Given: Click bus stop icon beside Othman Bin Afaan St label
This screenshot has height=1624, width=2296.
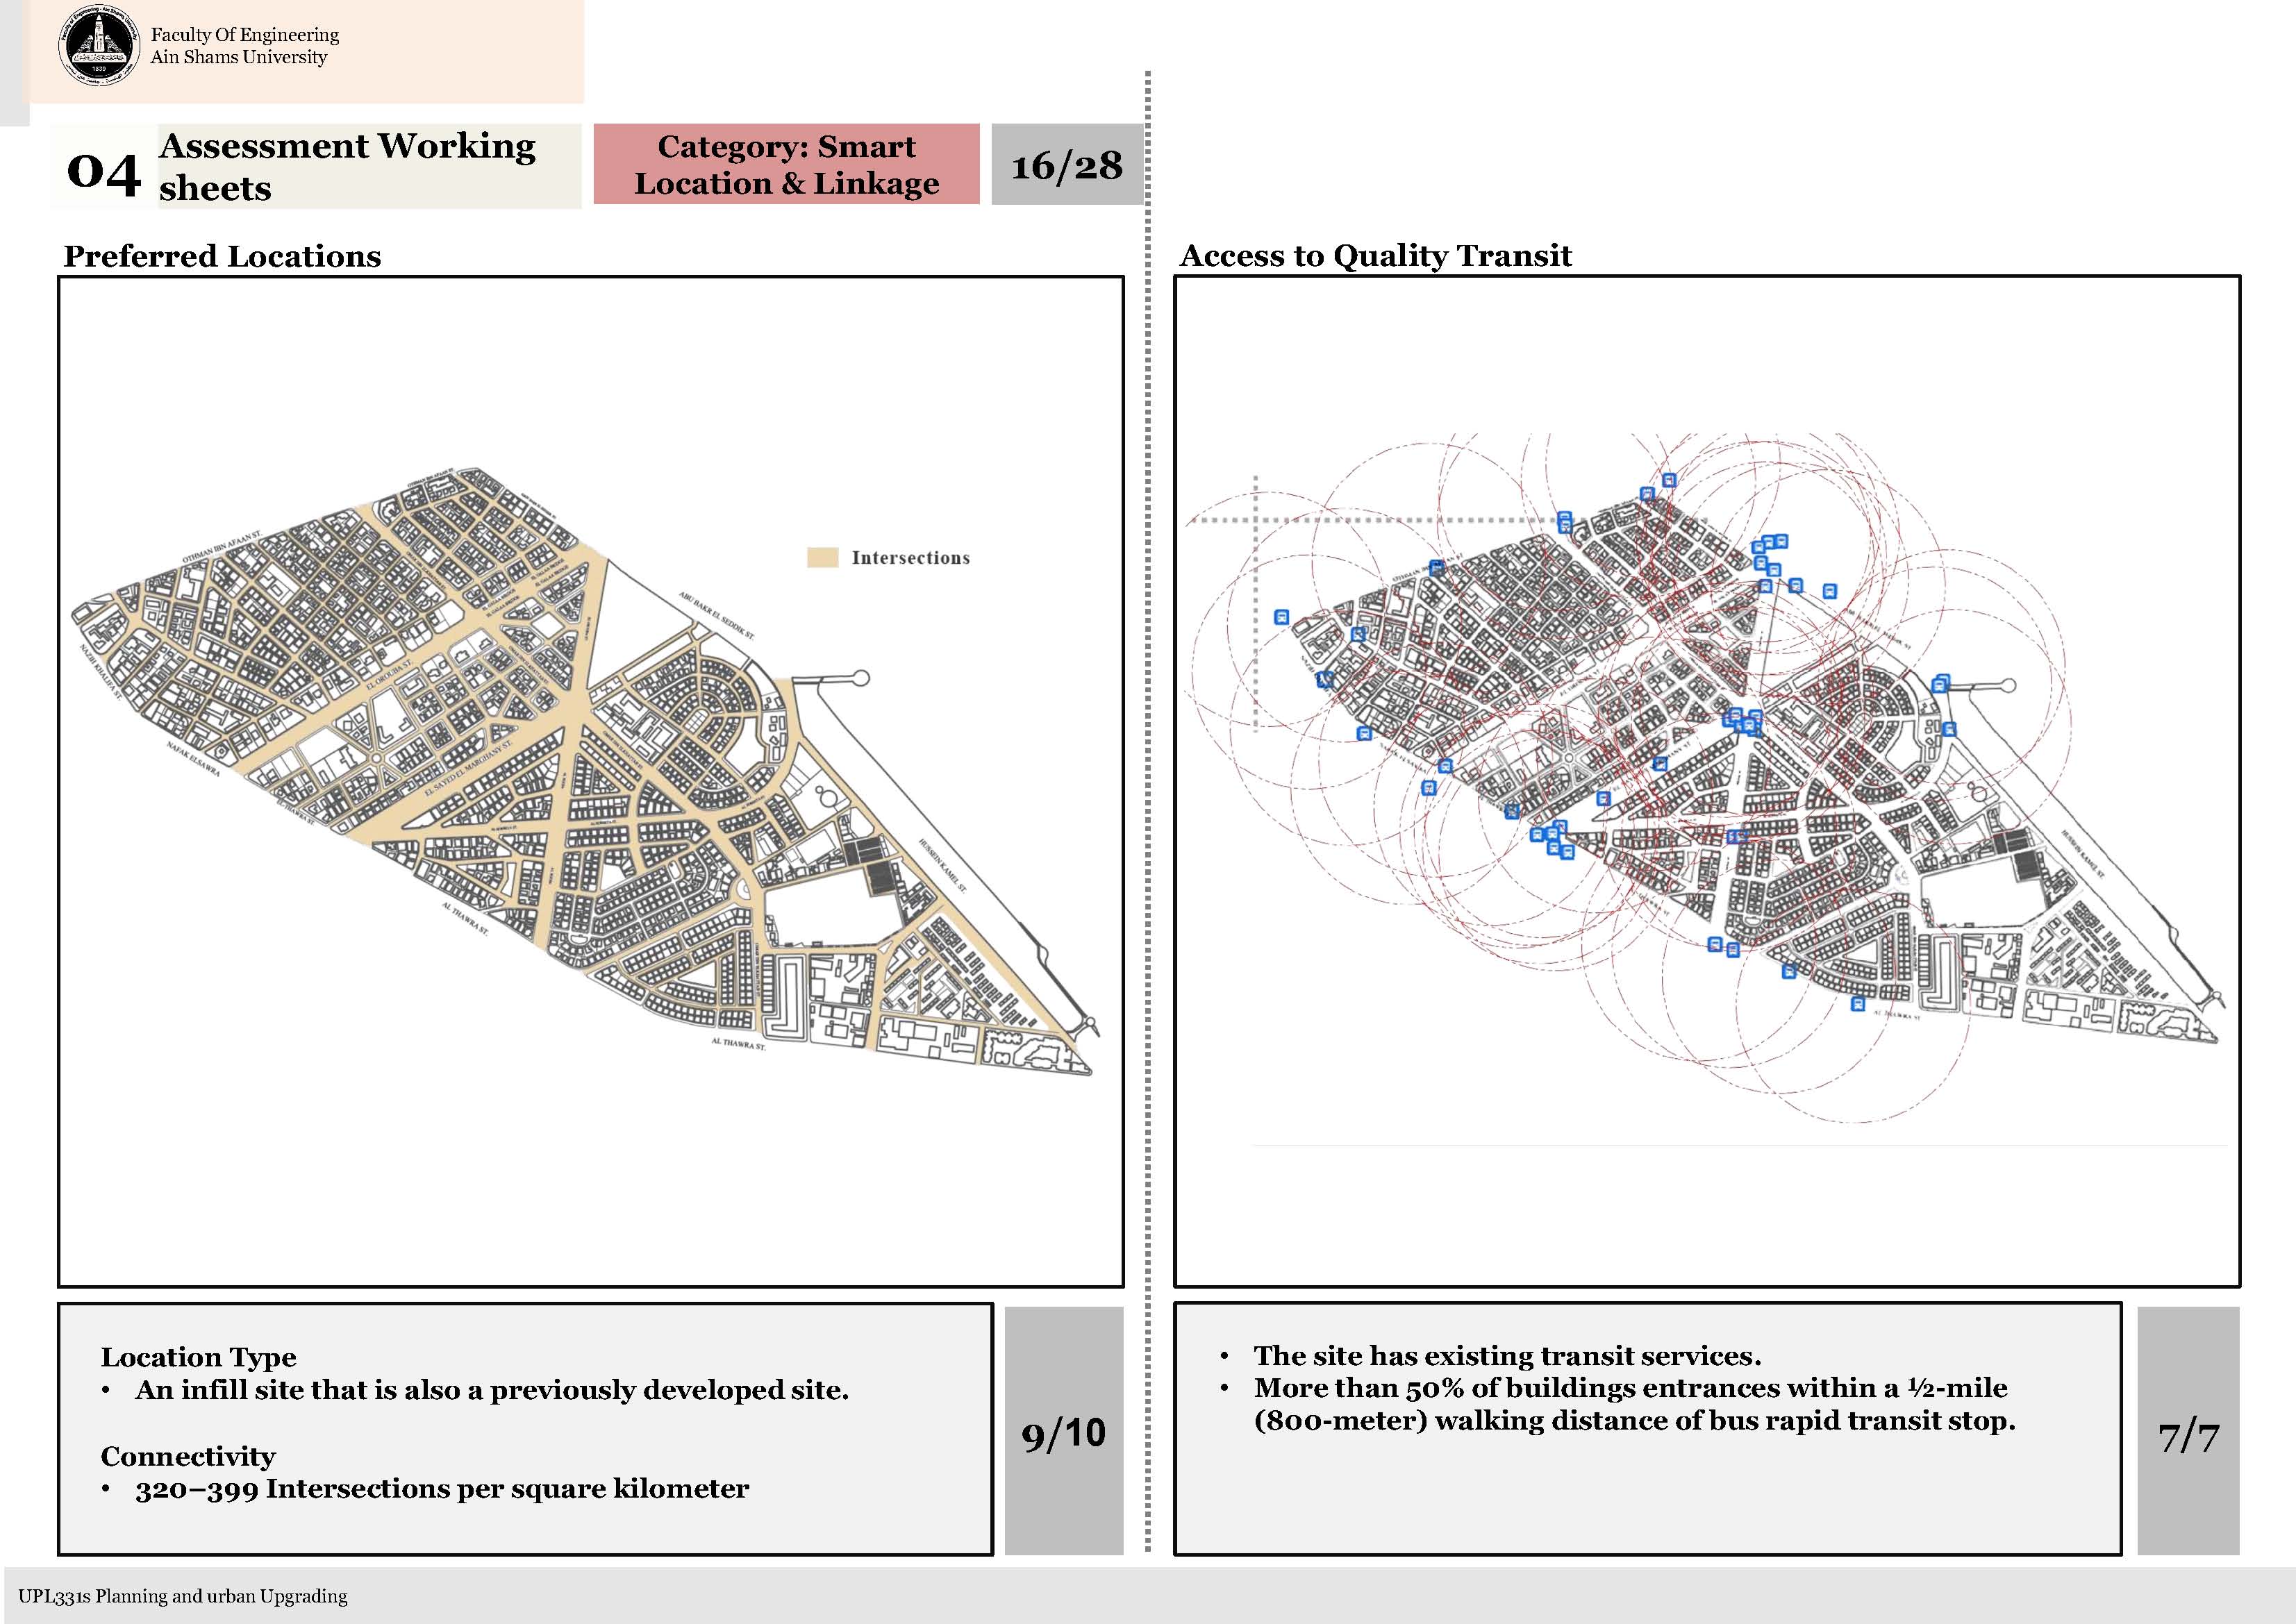Looking at the screenshot, I should coord(1436,567).
